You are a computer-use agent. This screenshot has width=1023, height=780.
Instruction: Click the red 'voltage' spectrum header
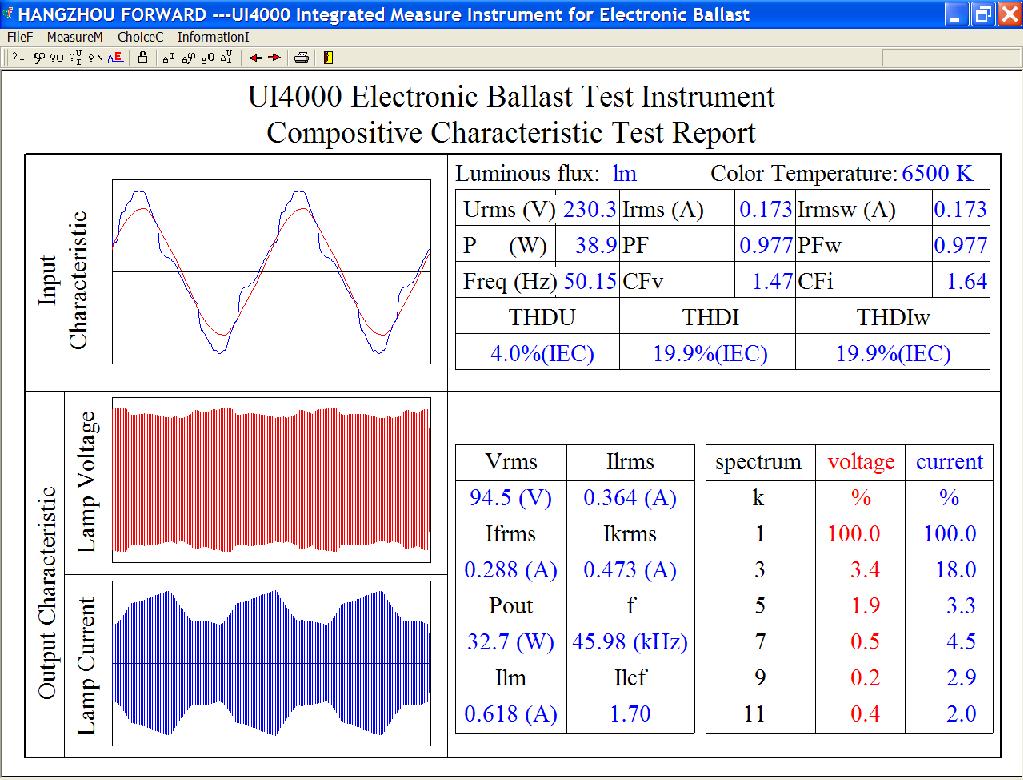[x=861, y=462]
